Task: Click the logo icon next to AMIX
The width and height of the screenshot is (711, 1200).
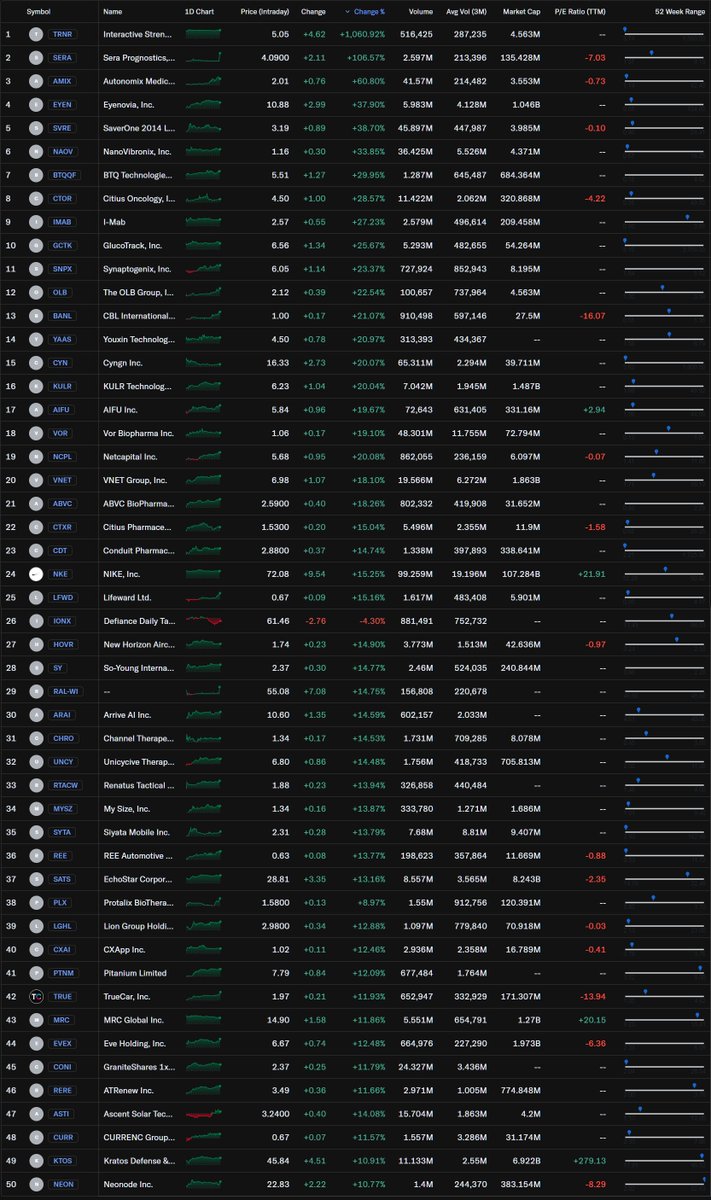Action: [x=36, y=81]
